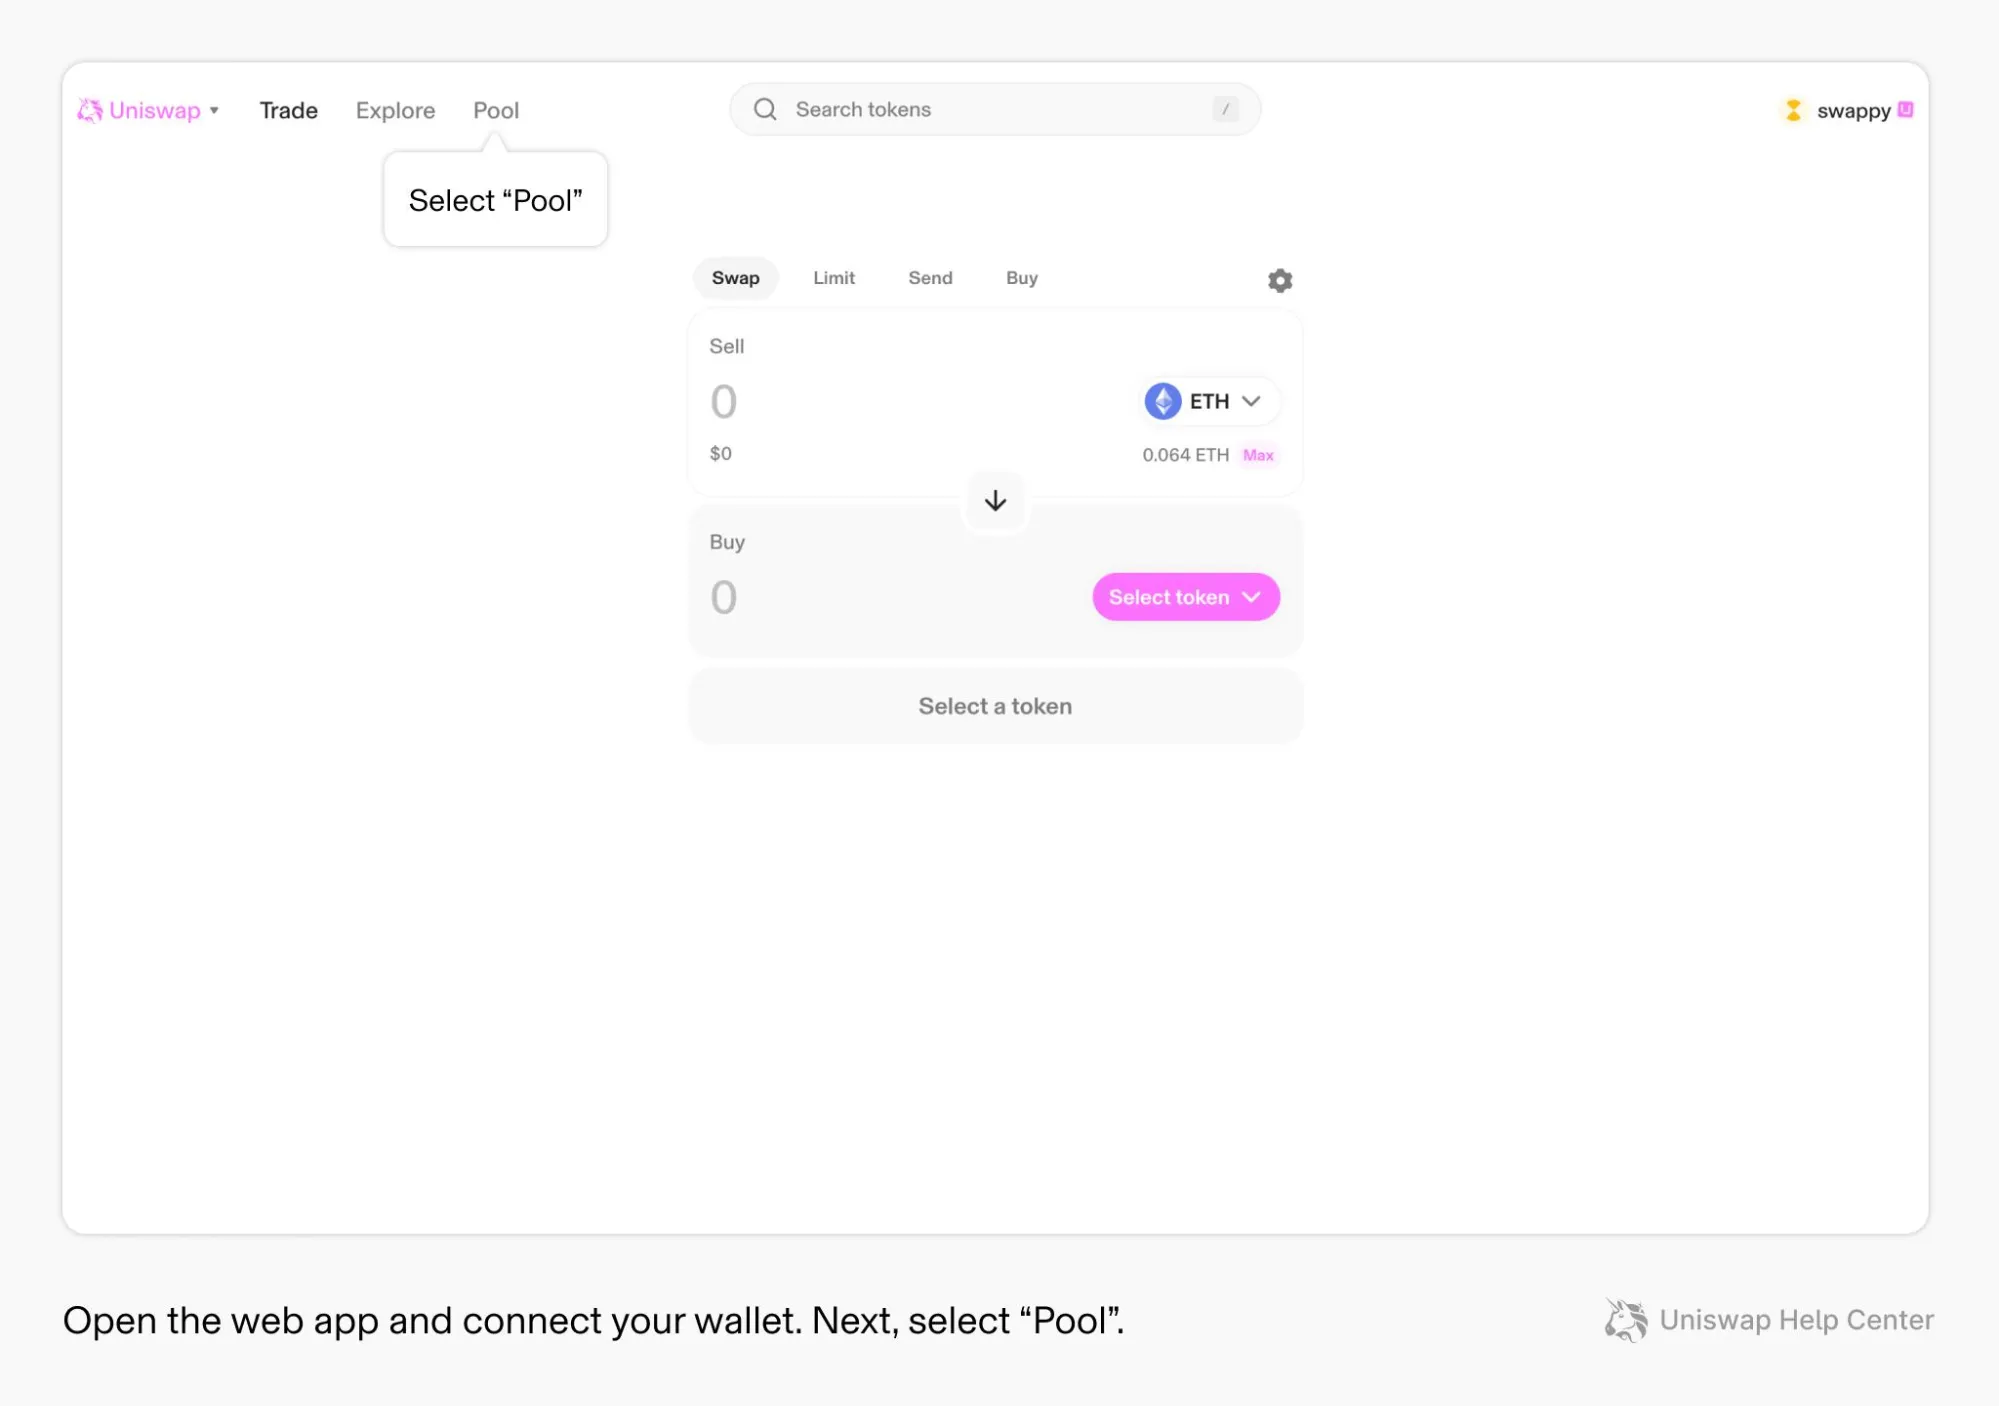Open the Explore navigation item
This screenshot has width=1999, height=1406.
pos(395,110)
